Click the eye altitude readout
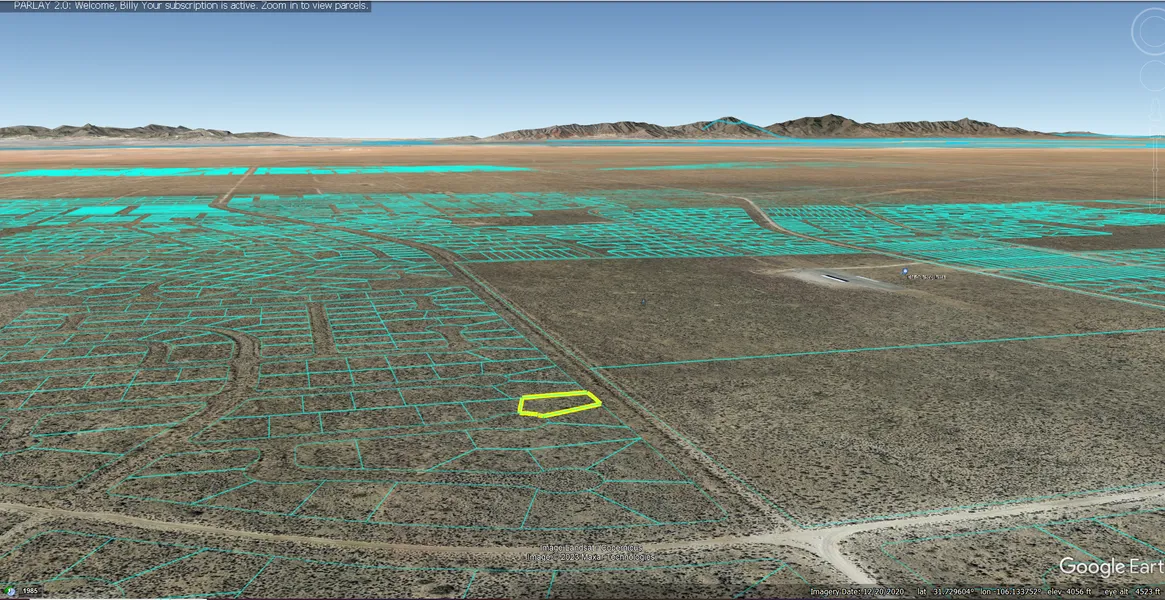 1132,592
